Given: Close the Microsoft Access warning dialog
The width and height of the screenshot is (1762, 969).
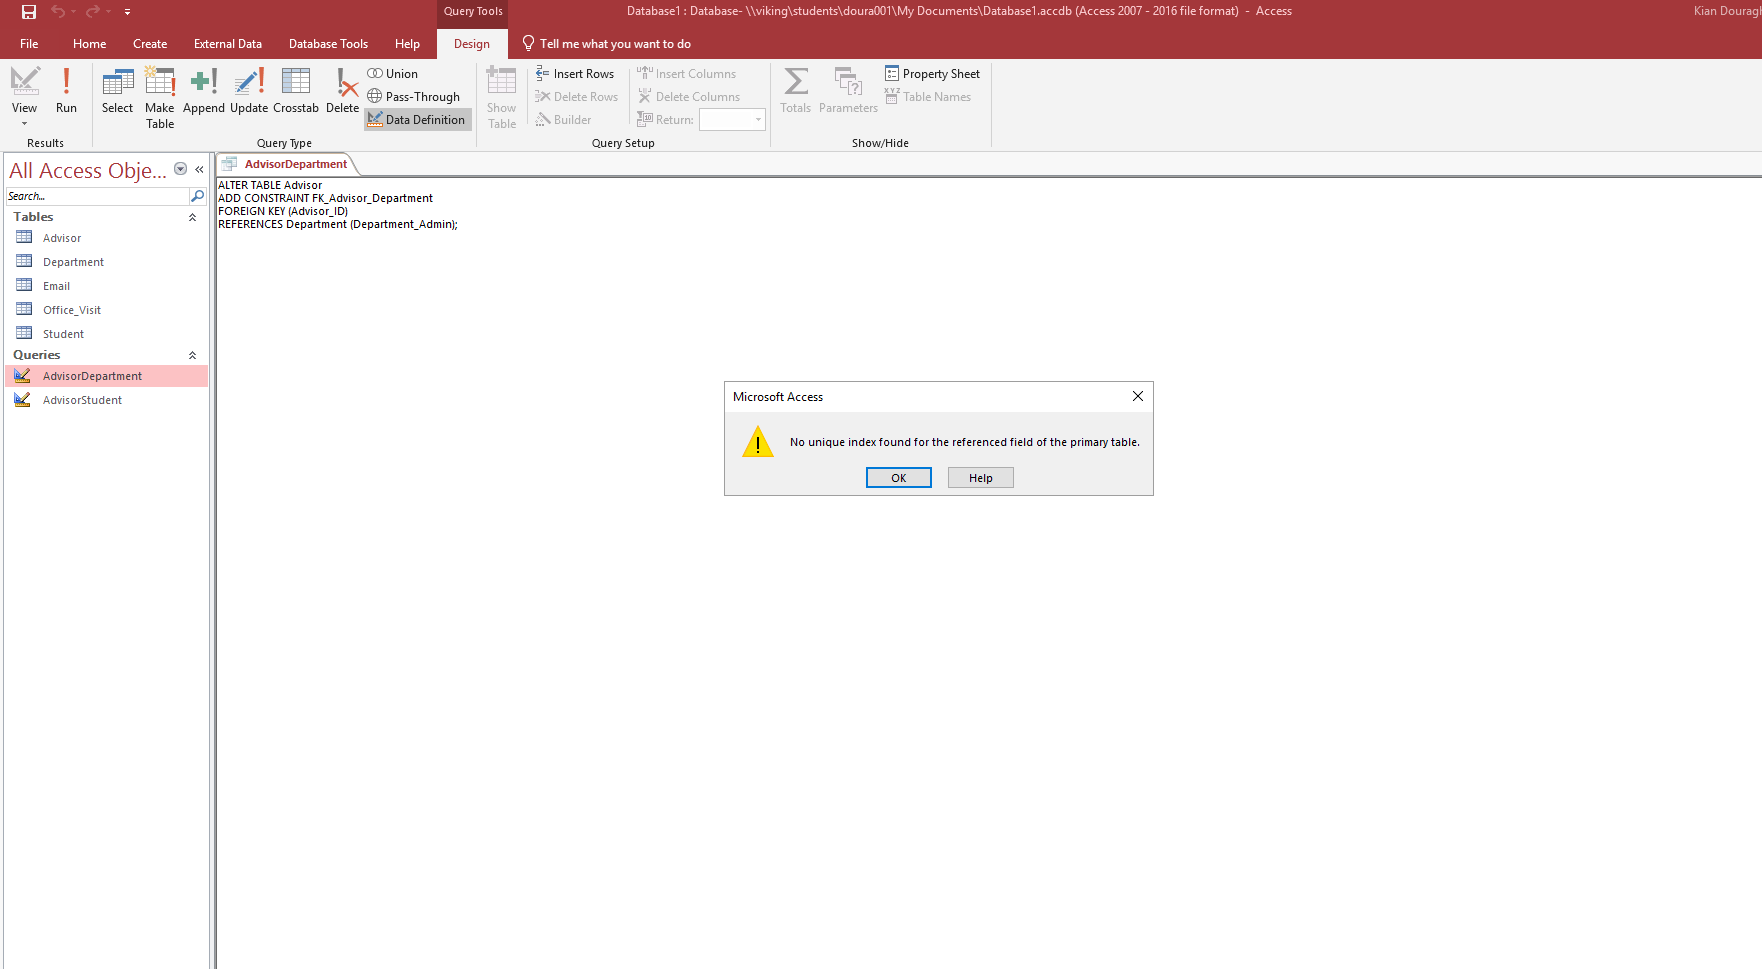Looking at the screenshot, I should [x=1137, y=397].
